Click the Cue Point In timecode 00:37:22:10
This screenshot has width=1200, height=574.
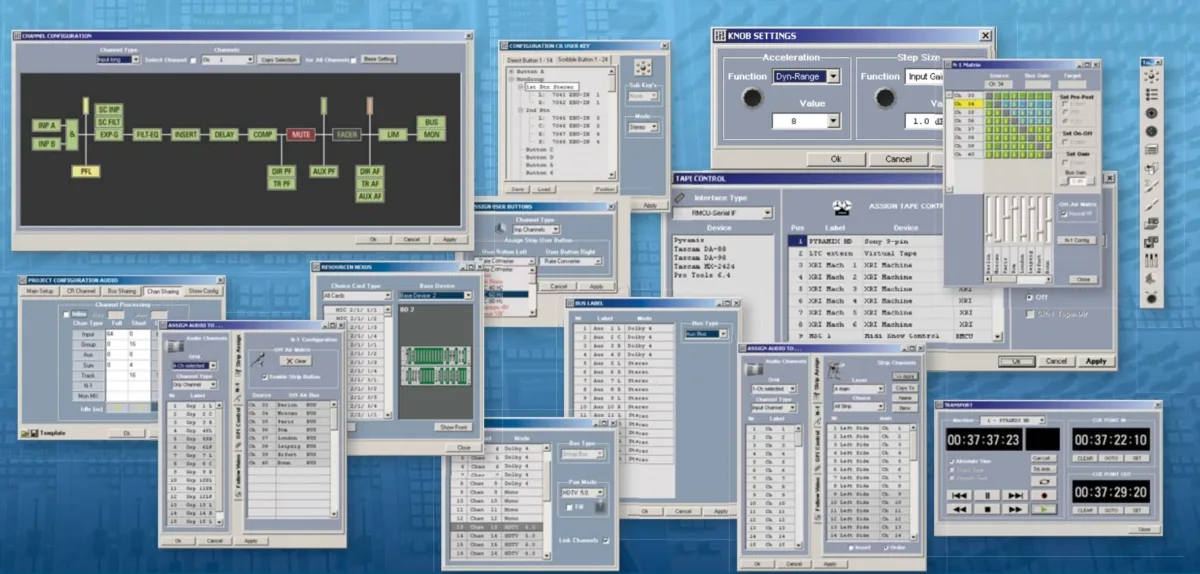pos(1110,441)
